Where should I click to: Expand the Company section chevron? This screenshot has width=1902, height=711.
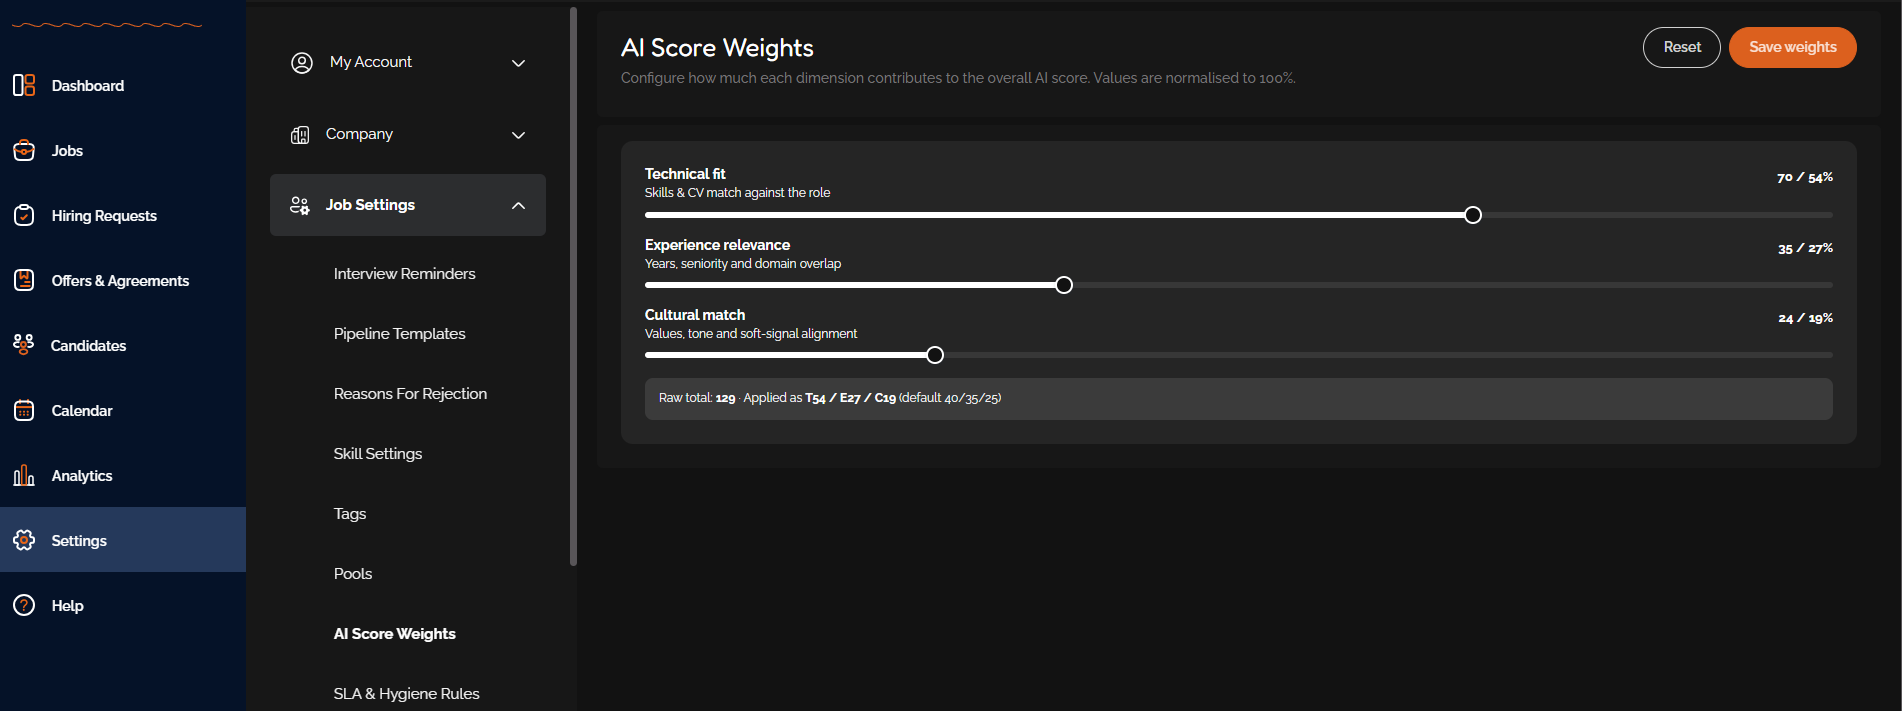click(x=518, y=135)
